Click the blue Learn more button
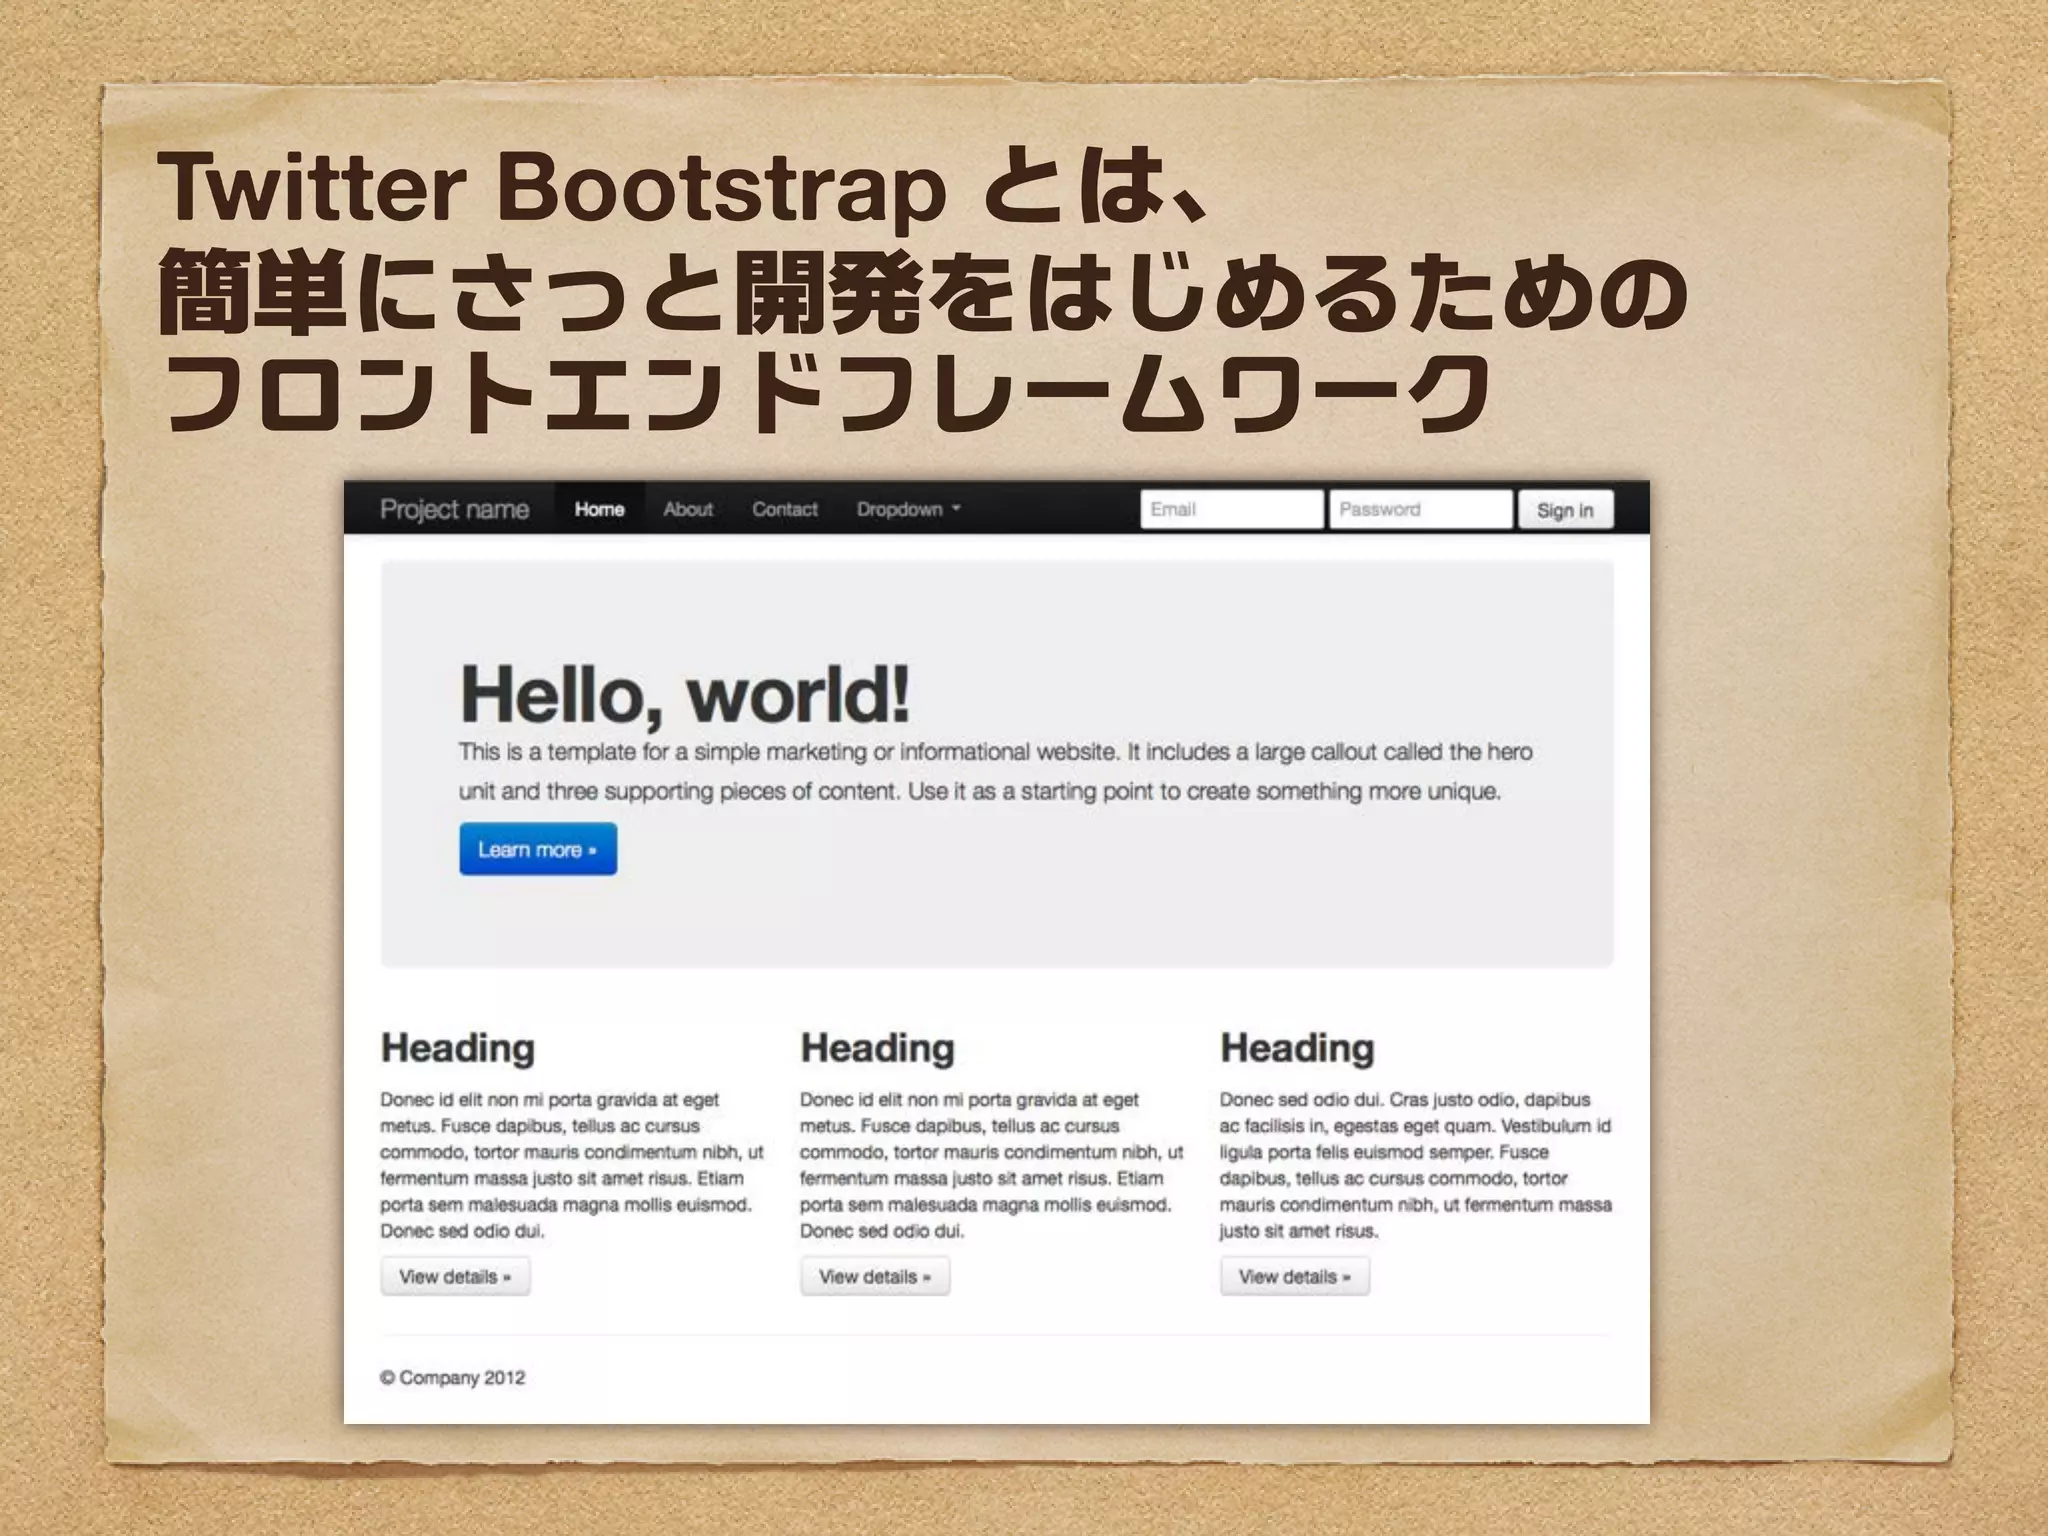The width and height of the screenshot is (2048, 1536). tap(538, 849)
